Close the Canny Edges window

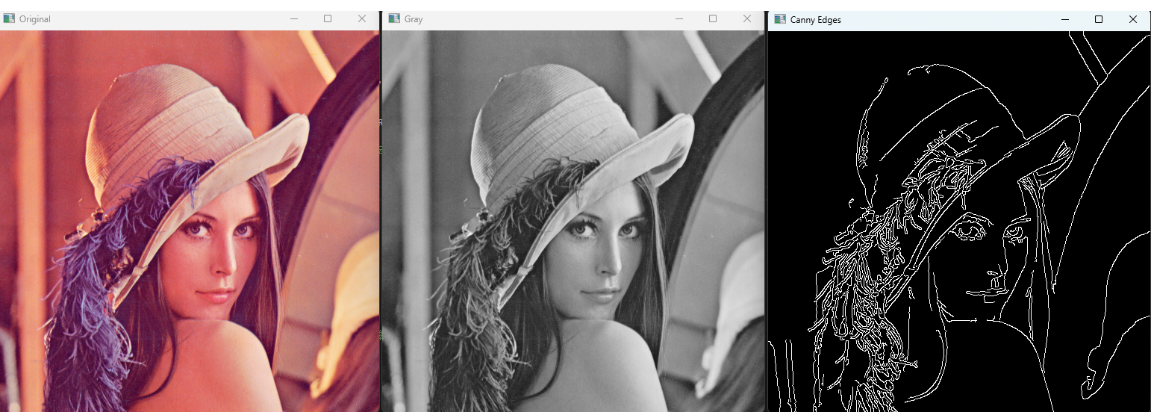pyautogui.click(x=1133, y=19)
